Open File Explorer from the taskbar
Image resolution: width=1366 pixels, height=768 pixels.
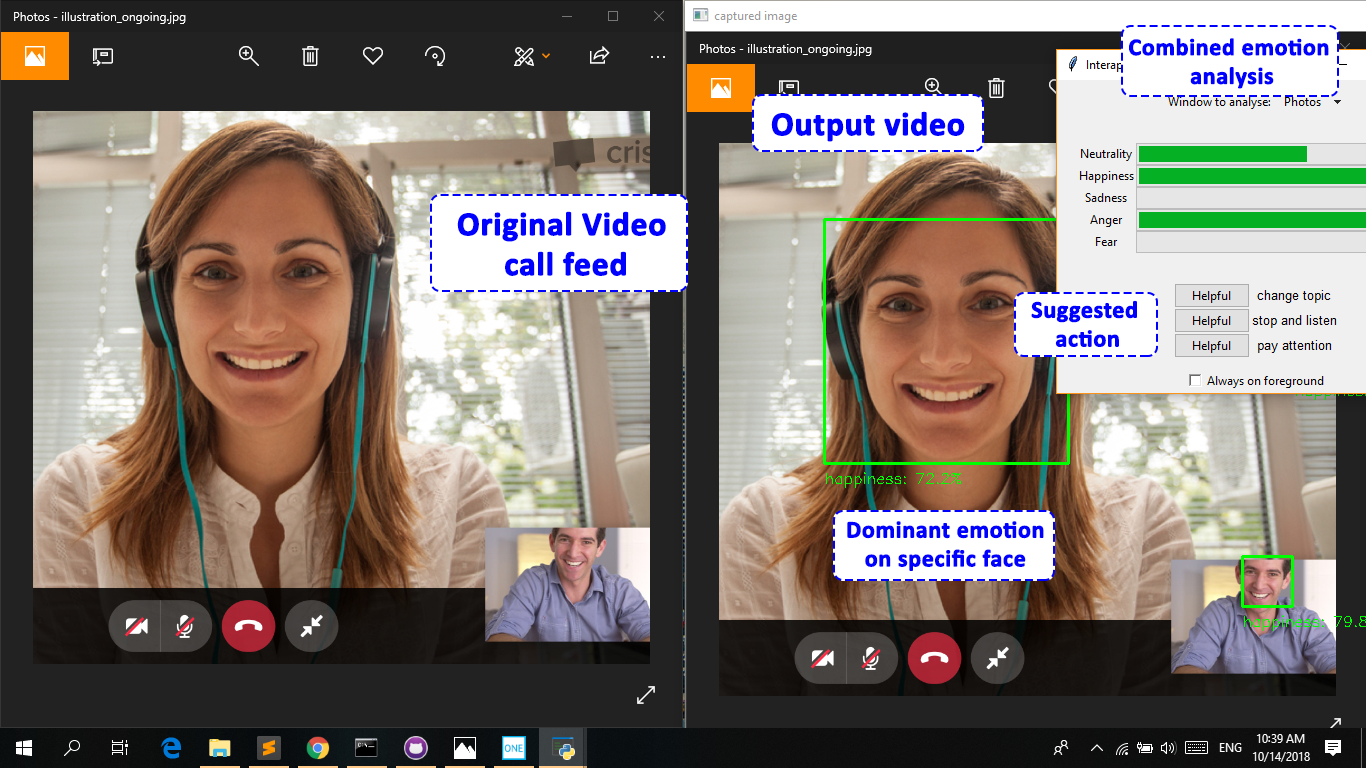click(219, 748)
